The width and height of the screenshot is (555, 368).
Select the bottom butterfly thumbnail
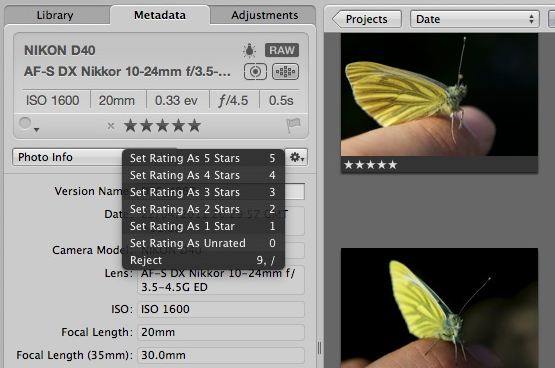tap(439, 308)
